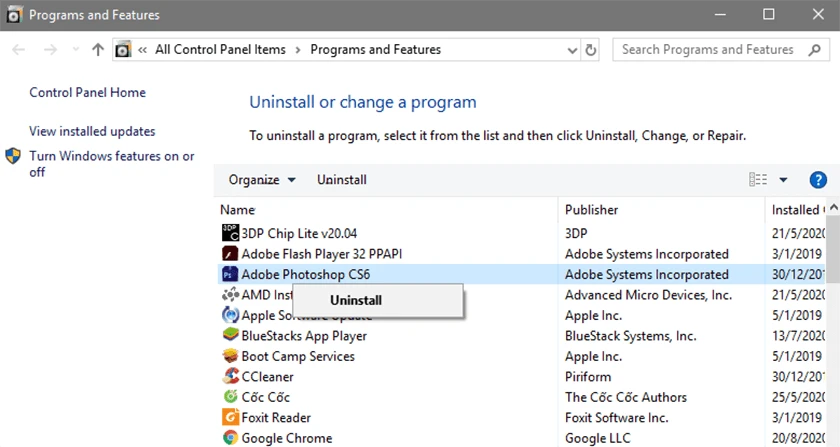
Task: Click the Google Chrome icon
Action: (x=230, y=437)
